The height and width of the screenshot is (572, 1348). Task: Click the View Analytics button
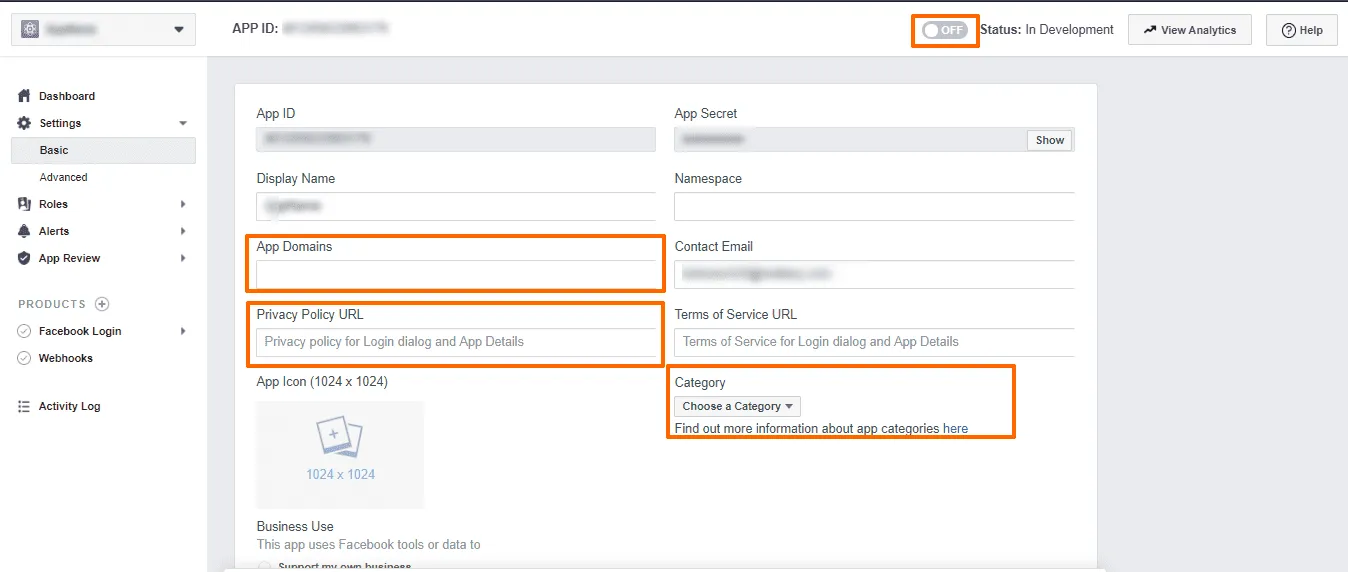(x=1190, y=30)
